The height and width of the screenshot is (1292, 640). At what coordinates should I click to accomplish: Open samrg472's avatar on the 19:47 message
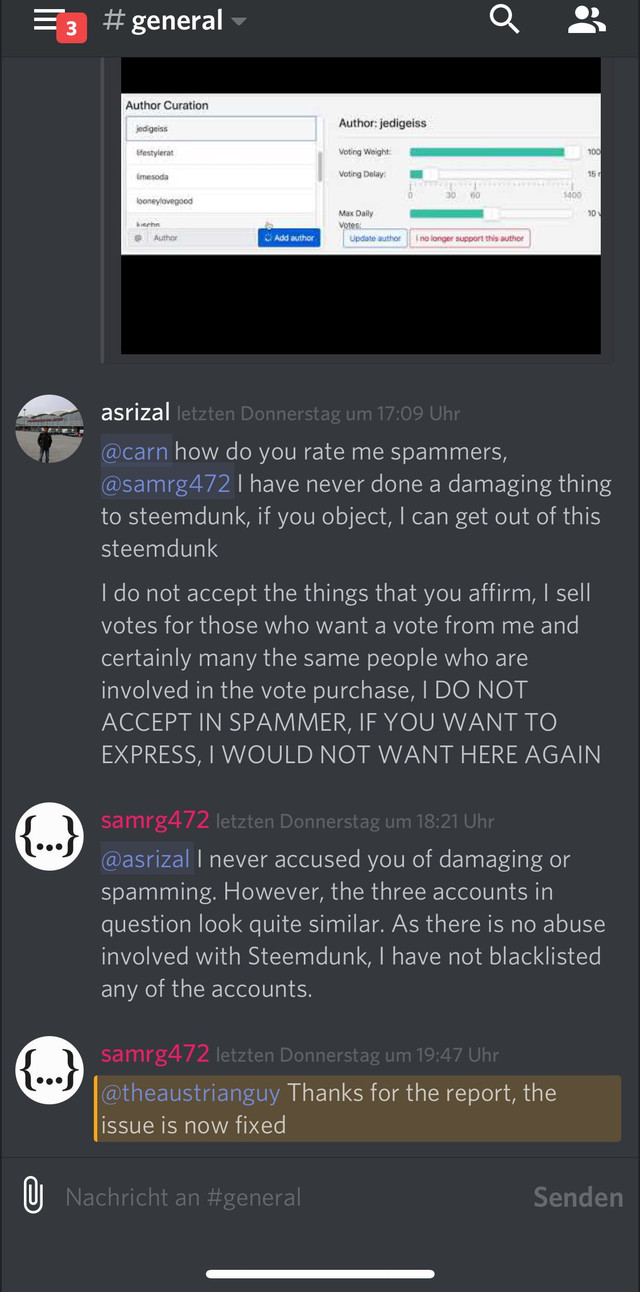(x=49, y=1070)
